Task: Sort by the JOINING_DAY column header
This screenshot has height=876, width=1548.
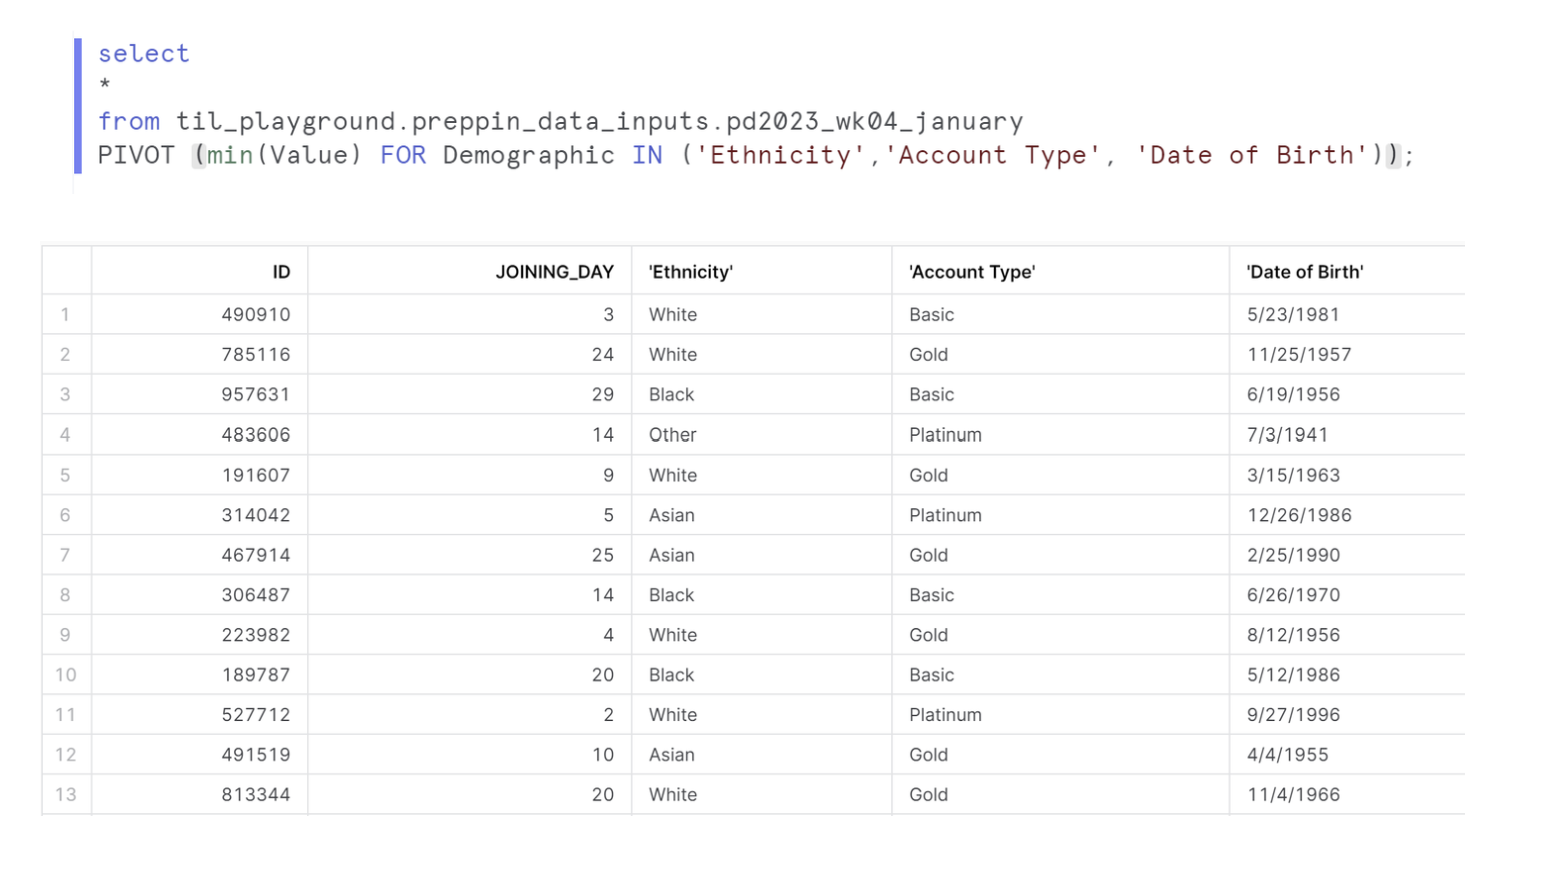Action: pos(554,272)
